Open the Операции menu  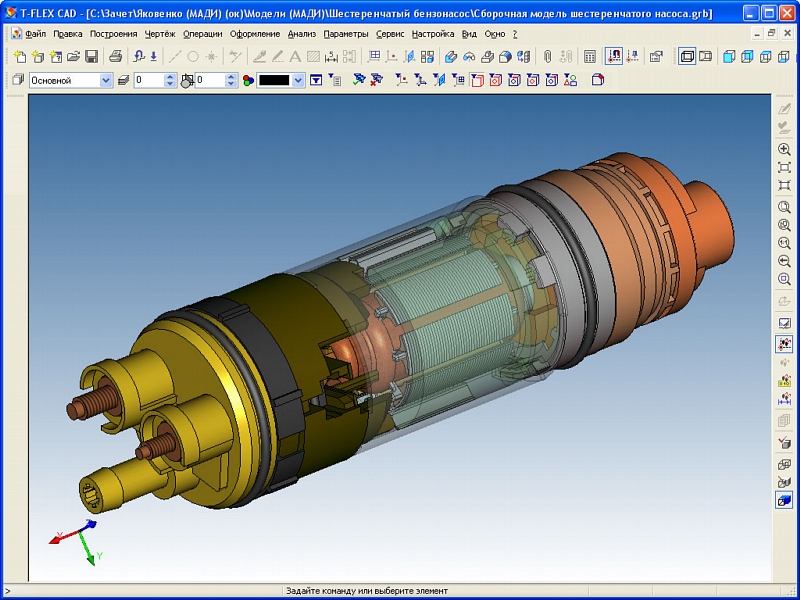(203, 34)
